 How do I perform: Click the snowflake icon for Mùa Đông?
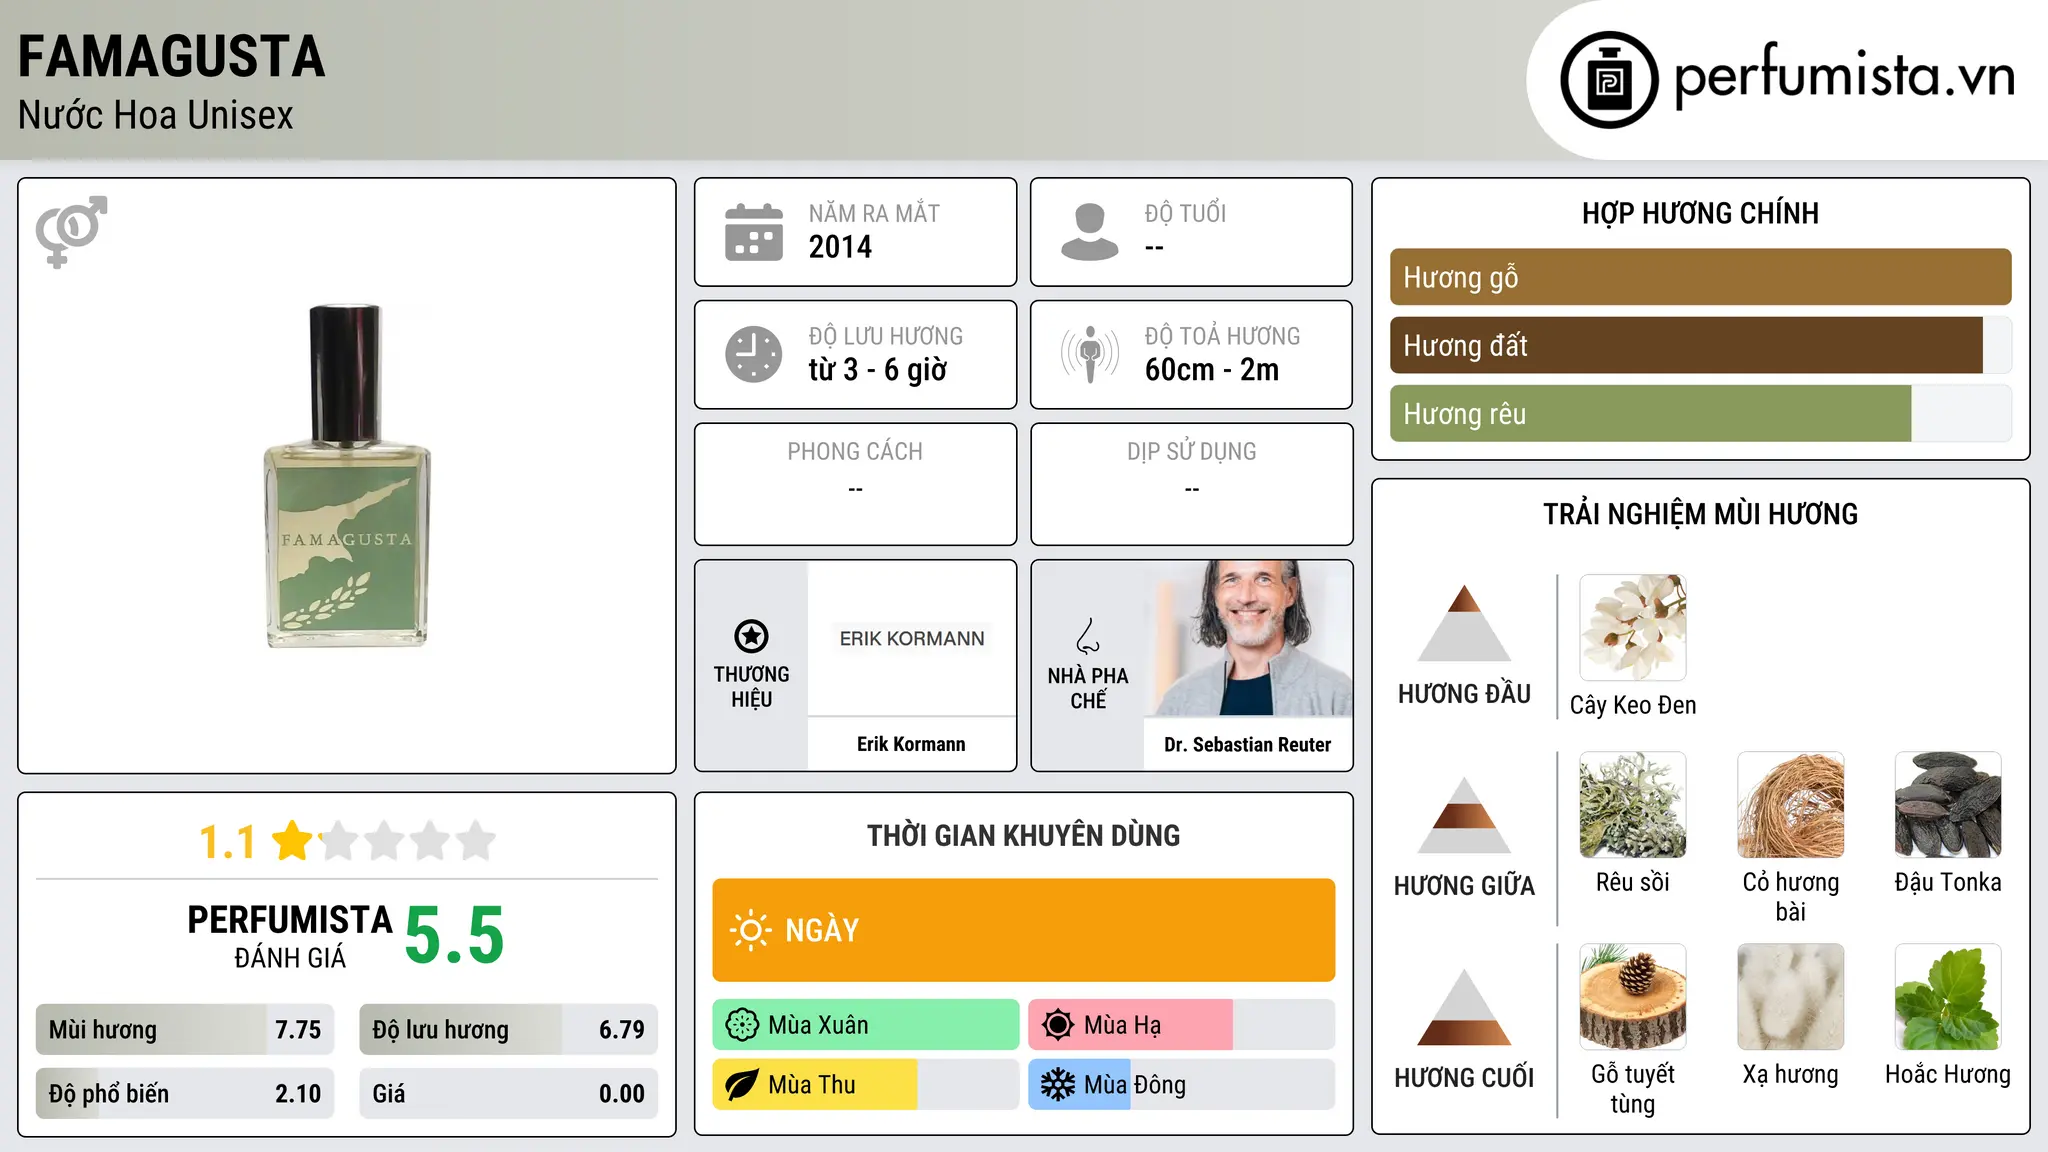tap(1058, 1085)
